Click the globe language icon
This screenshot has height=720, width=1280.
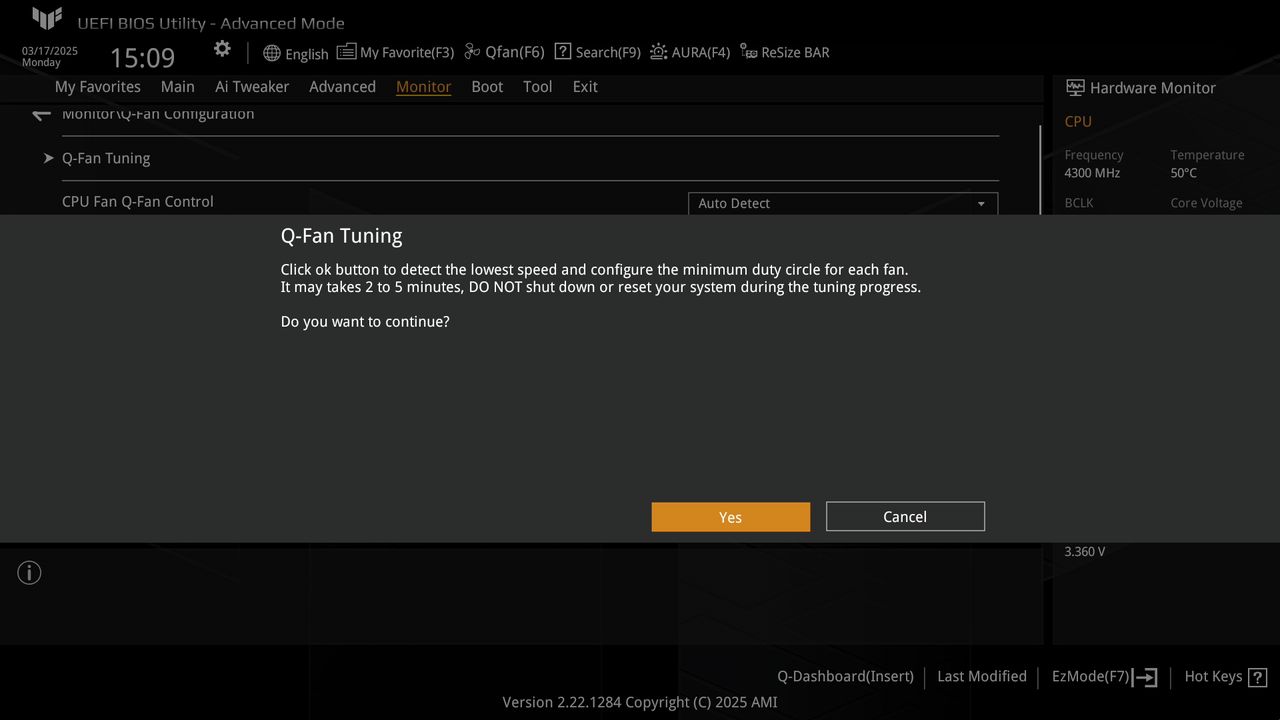pos(272,53)
